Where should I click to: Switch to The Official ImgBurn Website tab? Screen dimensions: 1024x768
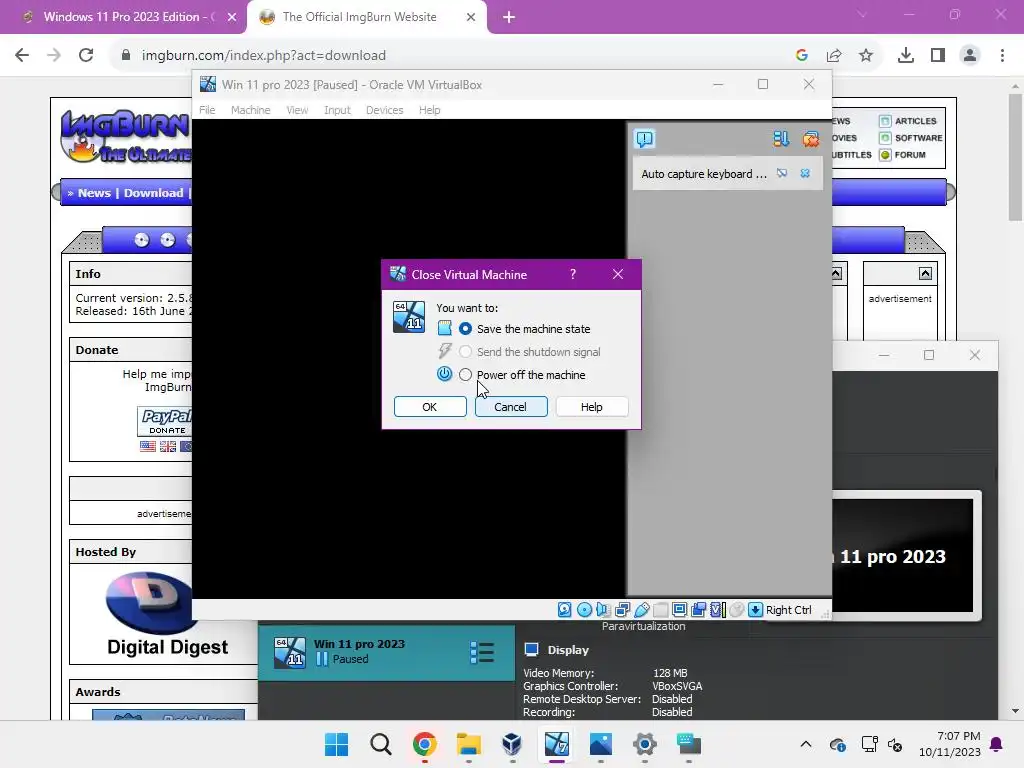point(359,17)
